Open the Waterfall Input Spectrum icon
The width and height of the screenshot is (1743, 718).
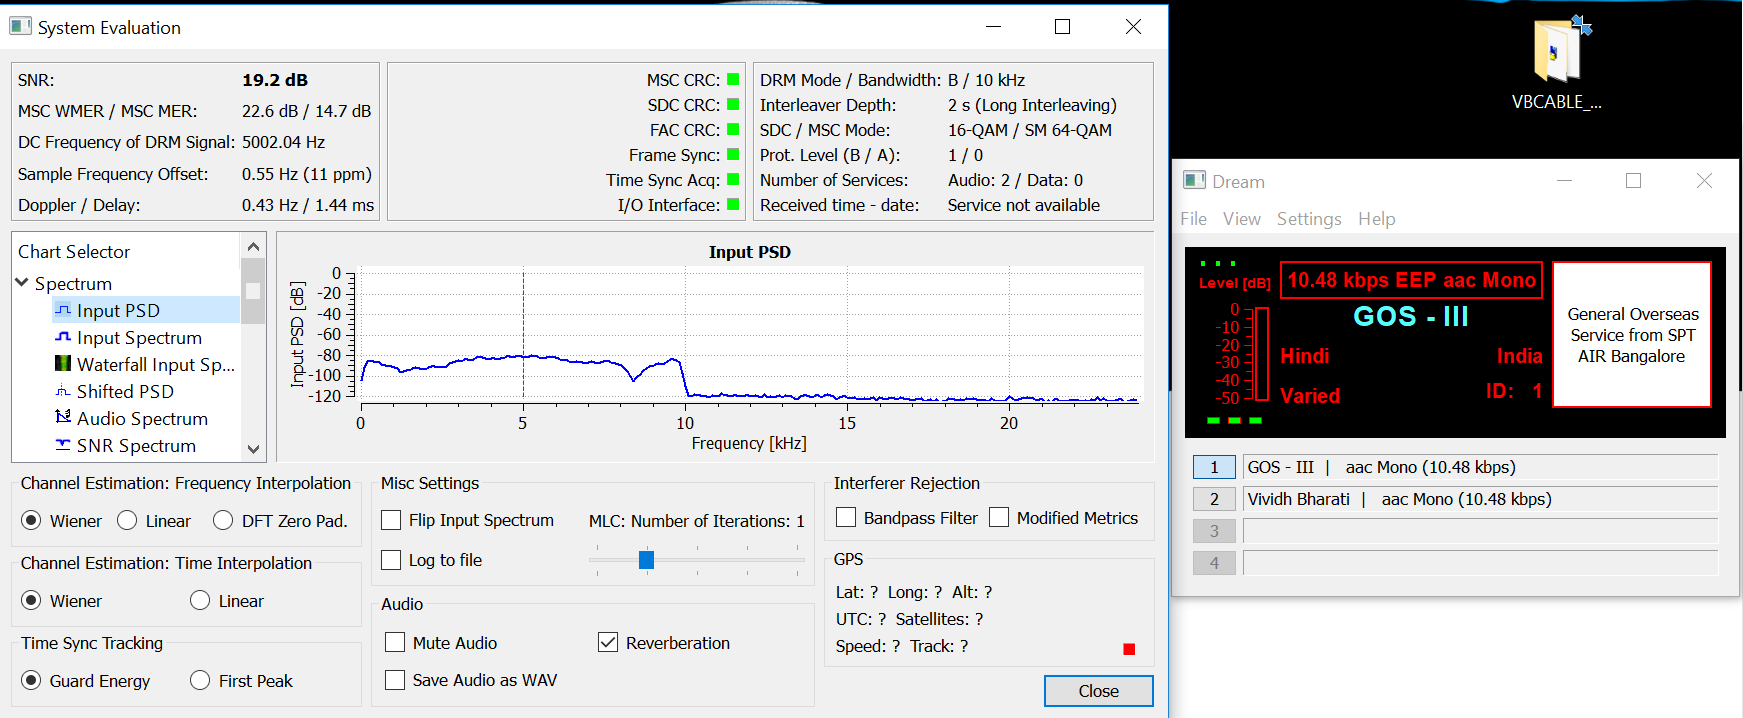point(63,364)
